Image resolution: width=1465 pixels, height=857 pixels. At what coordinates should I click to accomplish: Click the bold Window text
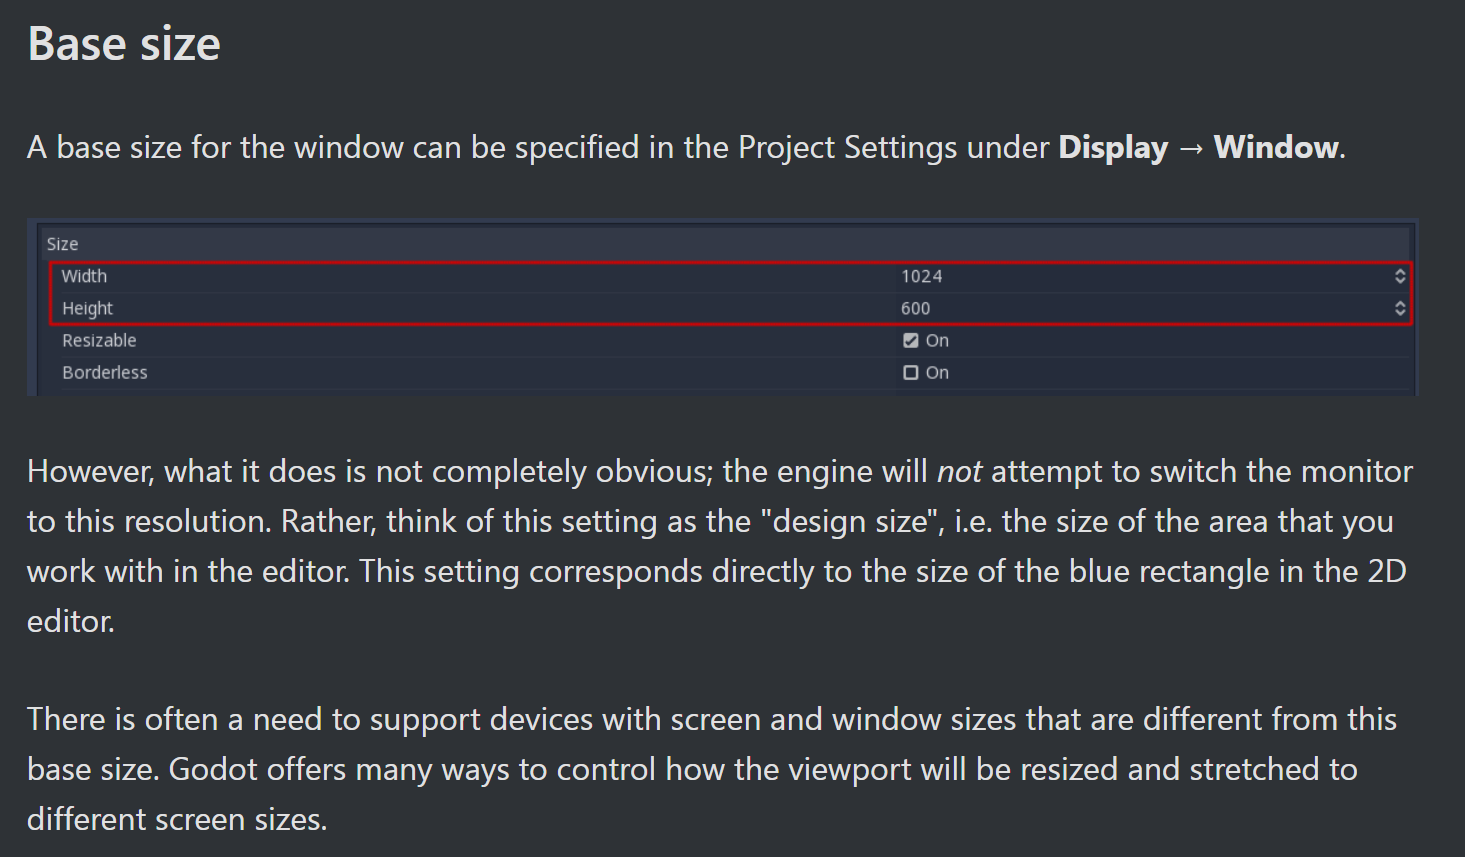click(1276, 148)
